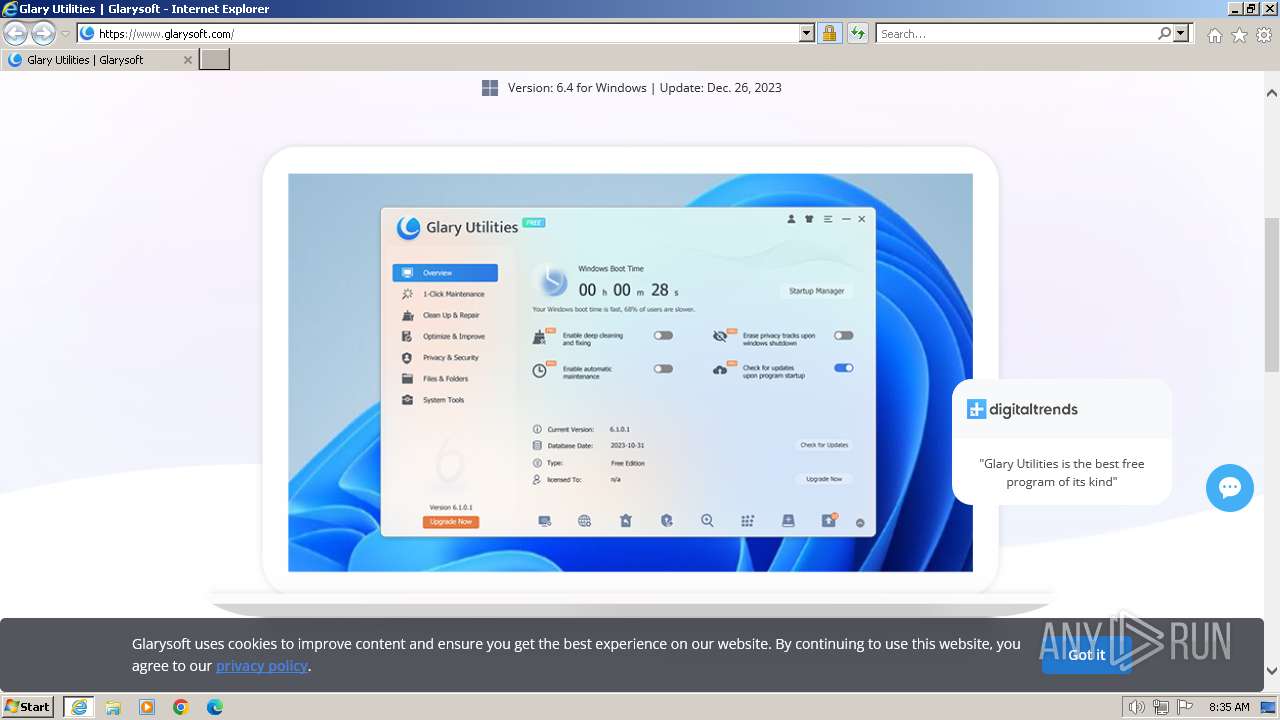Click the Startup Manager button
The image size is (1280, 720).
(x=816, y=291)
